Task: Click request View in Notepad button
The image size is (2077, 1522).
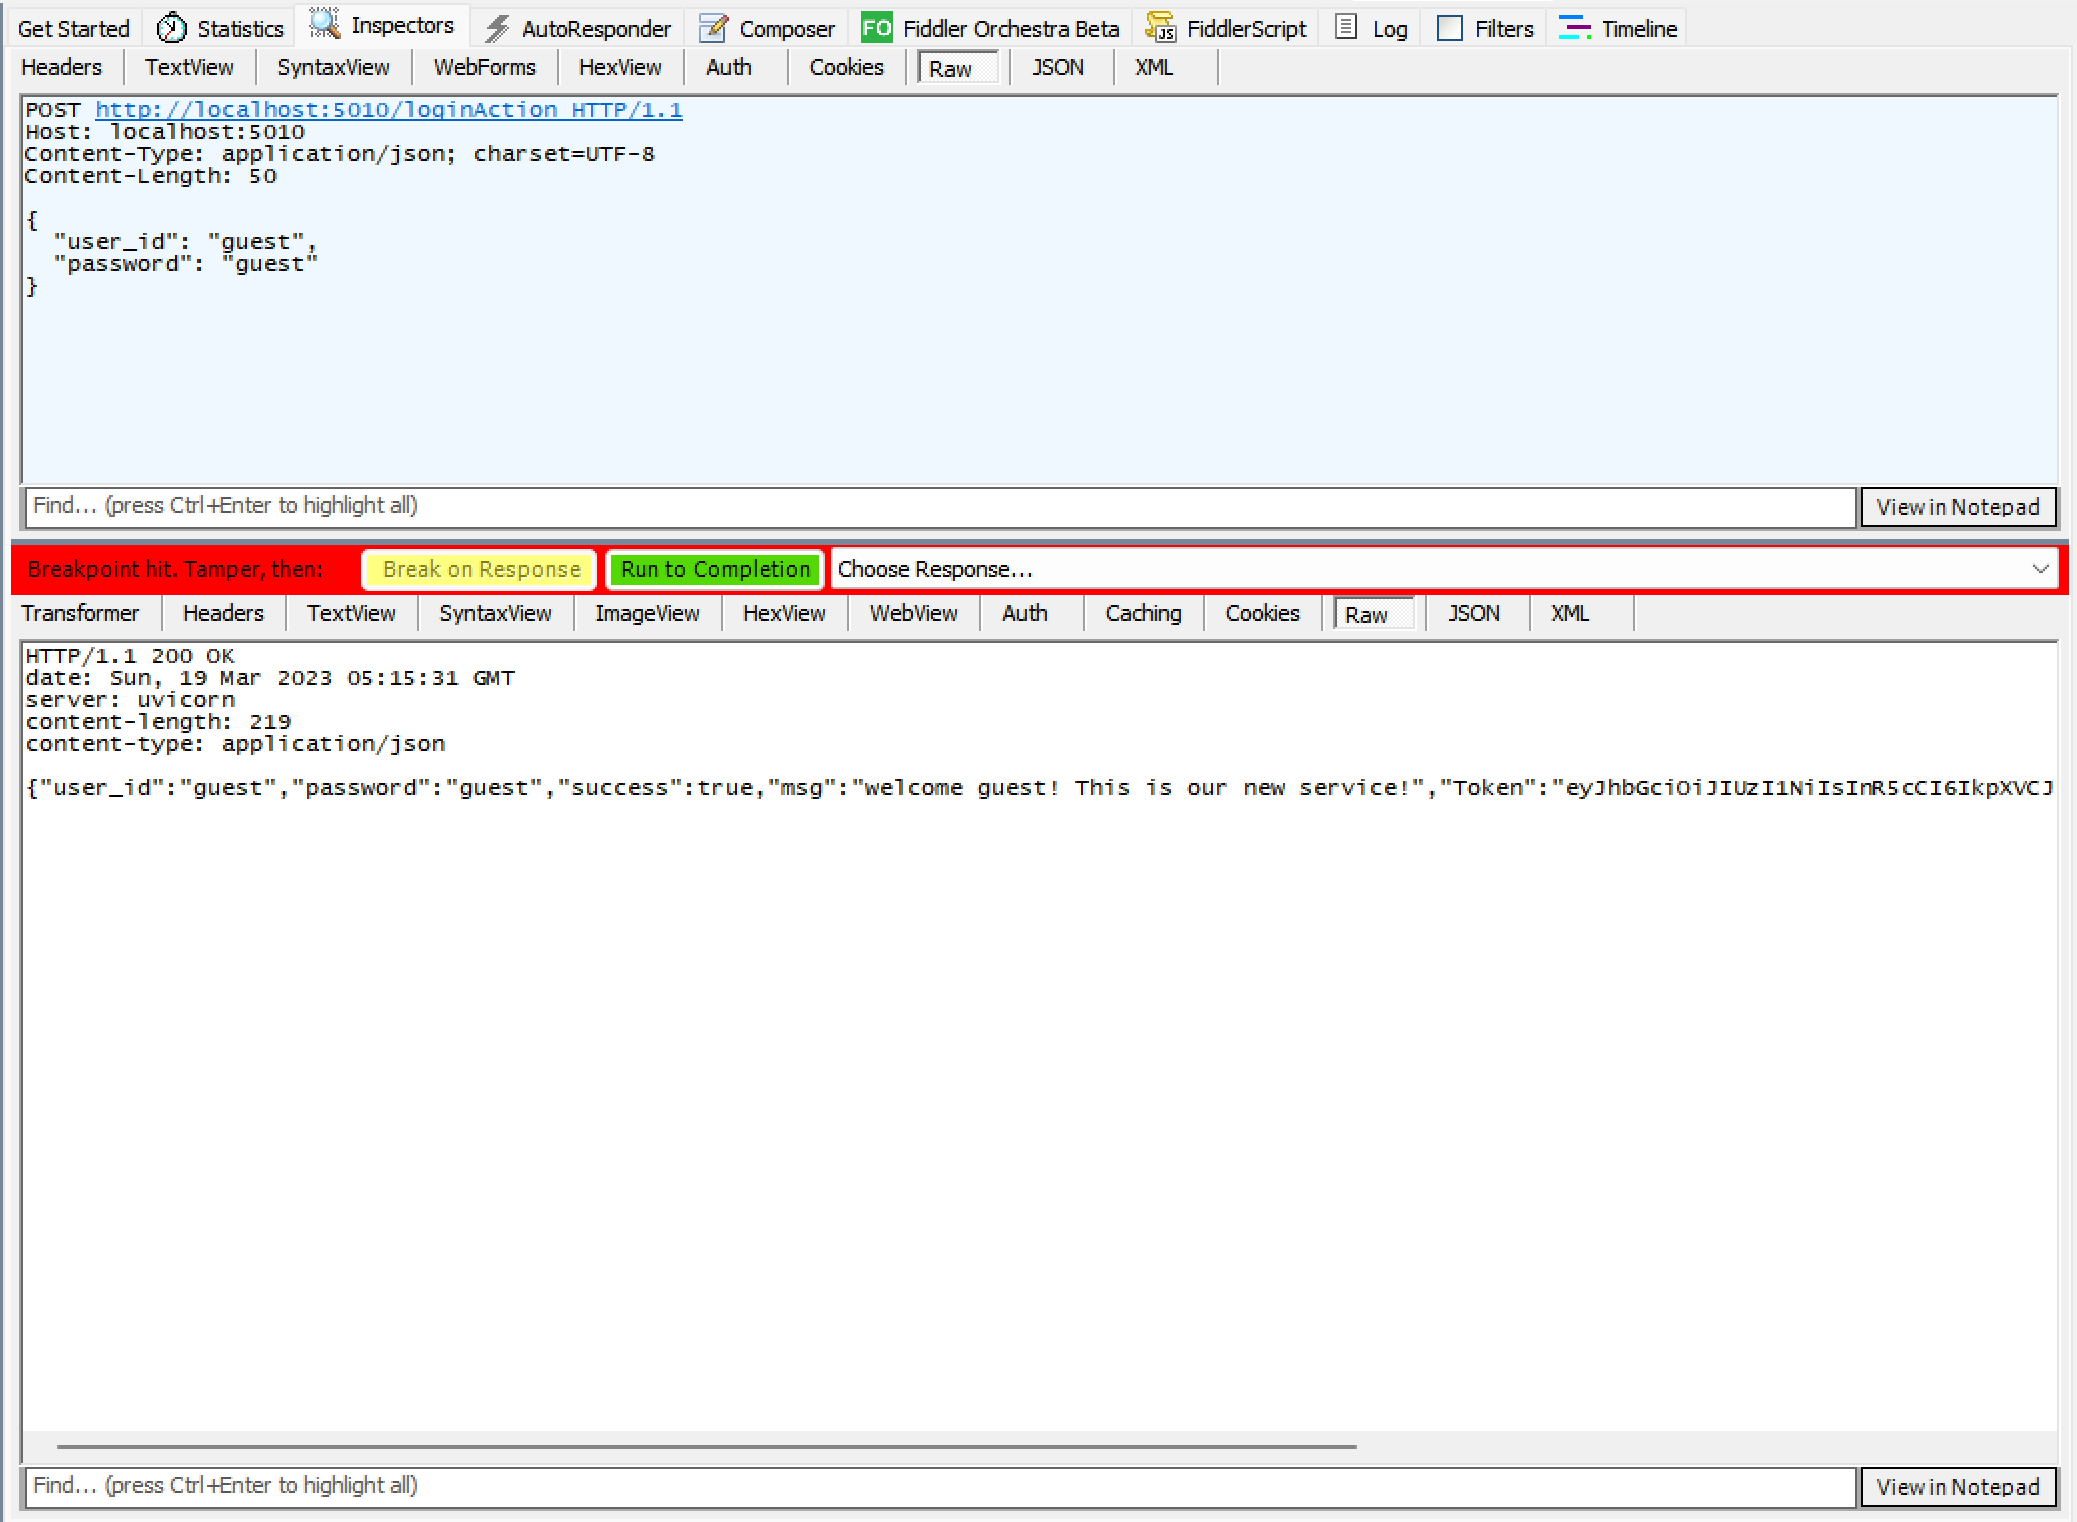Action: coord(1958,507)
